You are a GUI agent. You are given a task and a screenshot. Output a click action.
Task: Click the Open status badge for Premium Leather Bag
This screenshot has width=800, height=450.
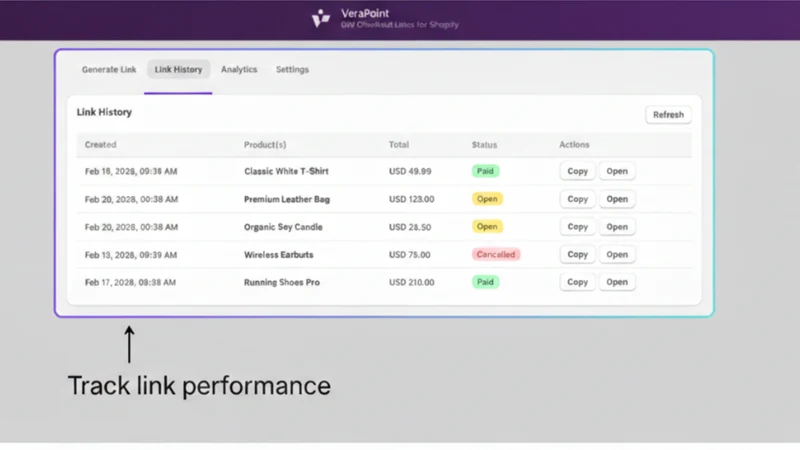coord(487,198)
